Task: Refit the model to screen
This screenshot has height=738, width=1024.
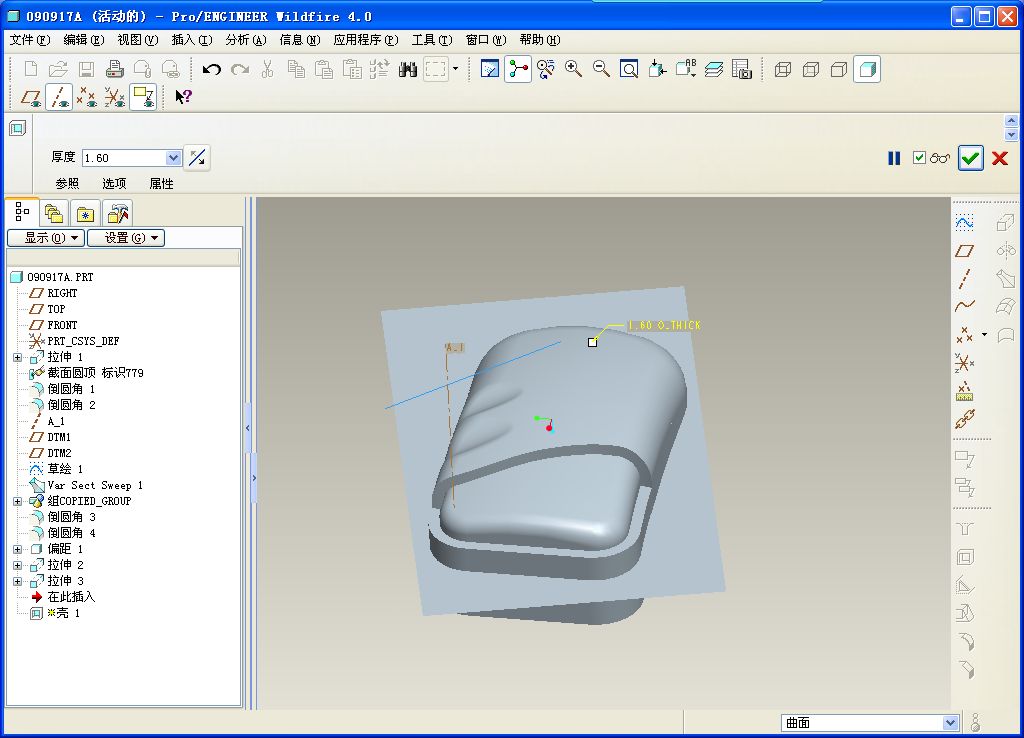Action: coord(629,69)
